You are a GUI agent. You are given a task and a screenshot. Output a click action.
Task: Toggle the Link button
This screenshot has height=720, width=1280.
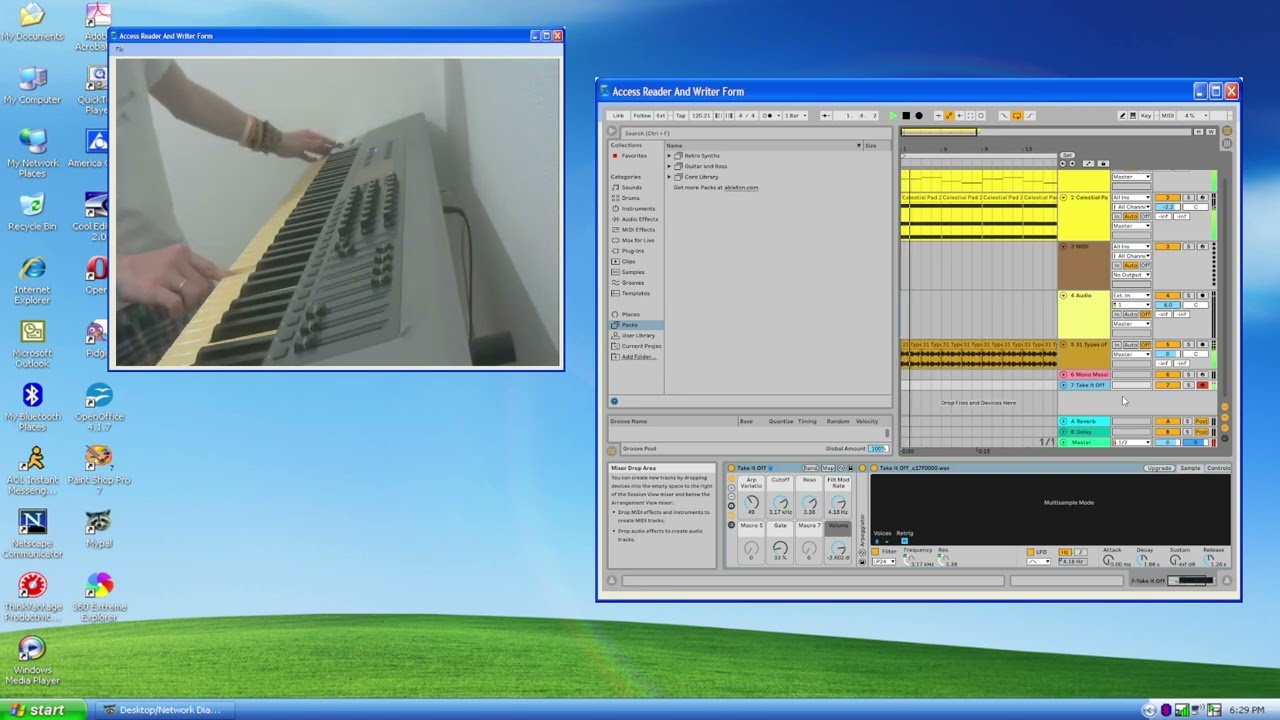(618, 115)
